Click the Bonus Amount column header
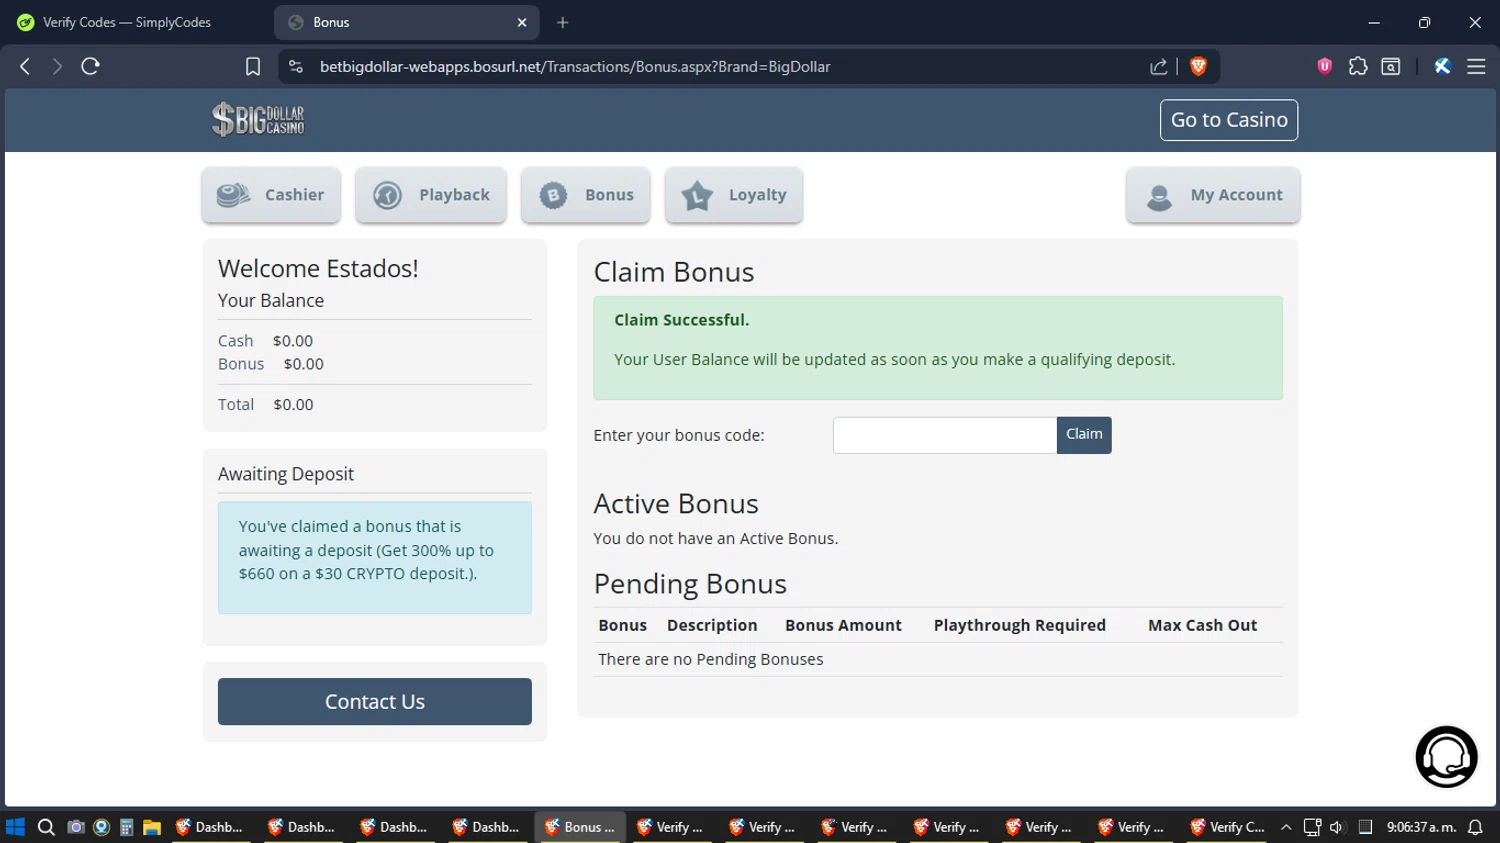The image size is (1500, 843). point(843,625)
